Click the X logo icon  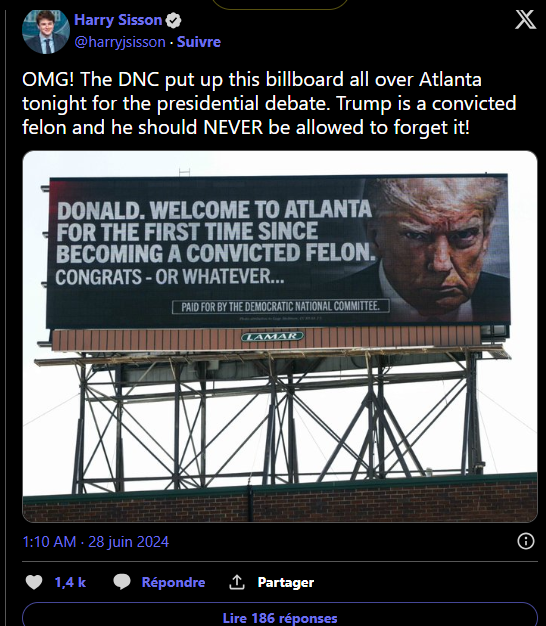525,19
